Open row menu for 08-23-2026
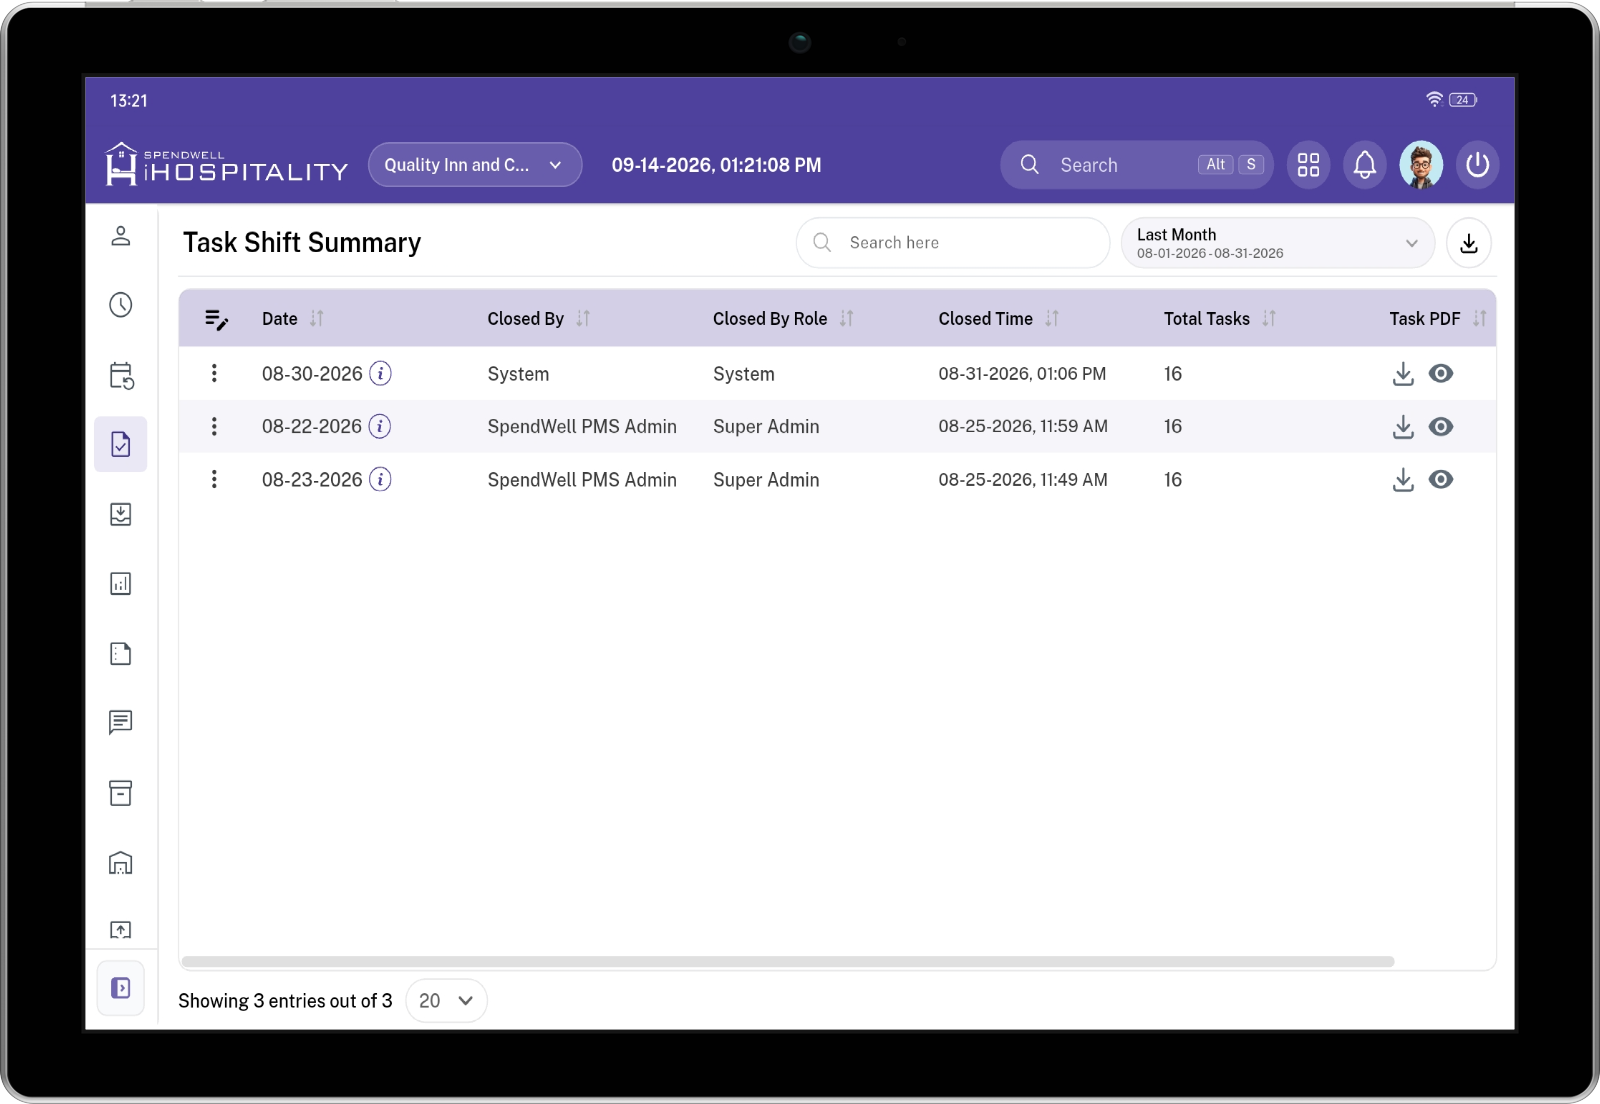Image resolution: width=1600 pixels, height=1104 pixels. [x=214, y=479]
